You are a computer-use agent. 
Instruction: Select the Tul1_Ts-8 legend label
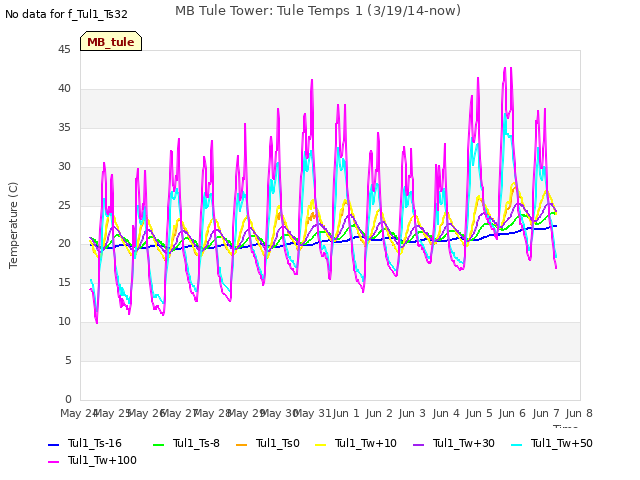coord(196,443)
